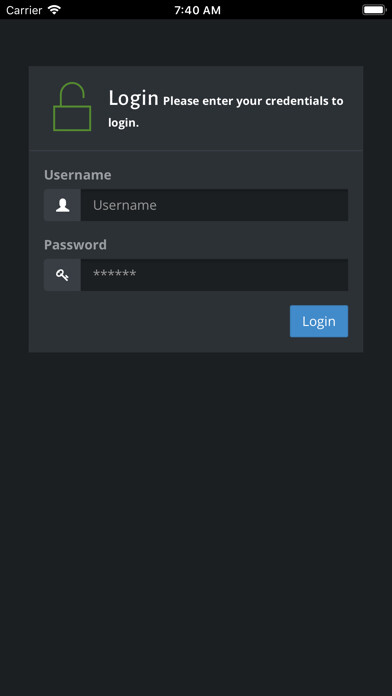Tap the 7:40 AM clock in status bar
The height and width of the screenshot is (696, 392).
point(197,10)
